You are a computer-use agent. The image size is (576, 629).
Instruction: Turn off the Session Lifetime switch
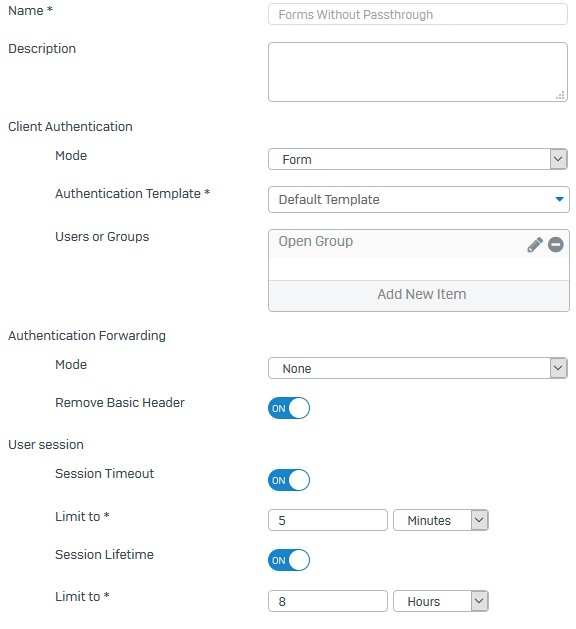289,560
